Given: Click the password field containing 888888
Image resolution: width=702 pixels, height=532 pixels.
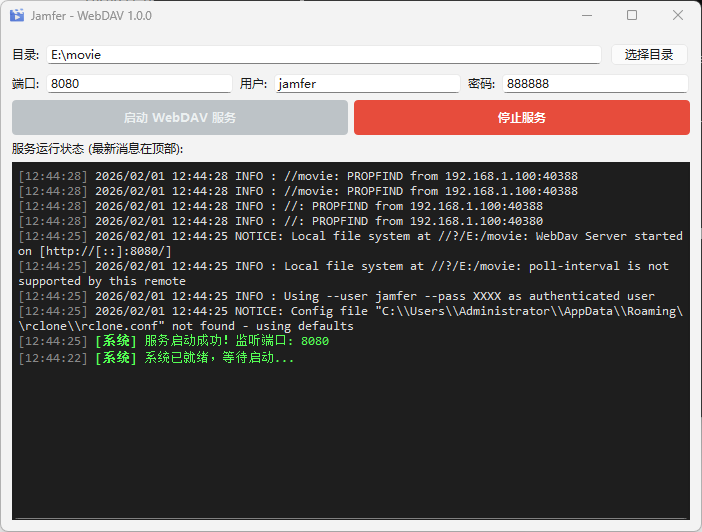Looking at the screenshot, I should coord(594,84).
